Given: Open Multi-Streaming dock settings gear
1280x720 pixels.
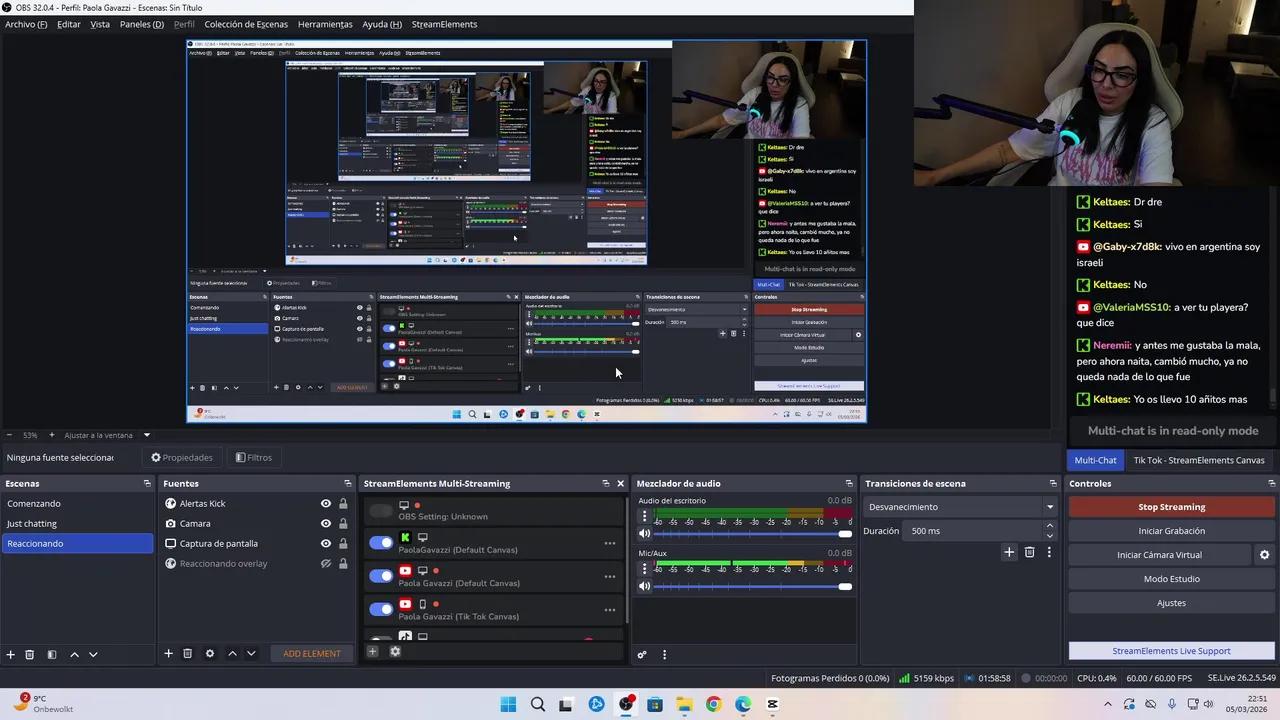Looking at the screenshot, I should [x=395, y=652].
